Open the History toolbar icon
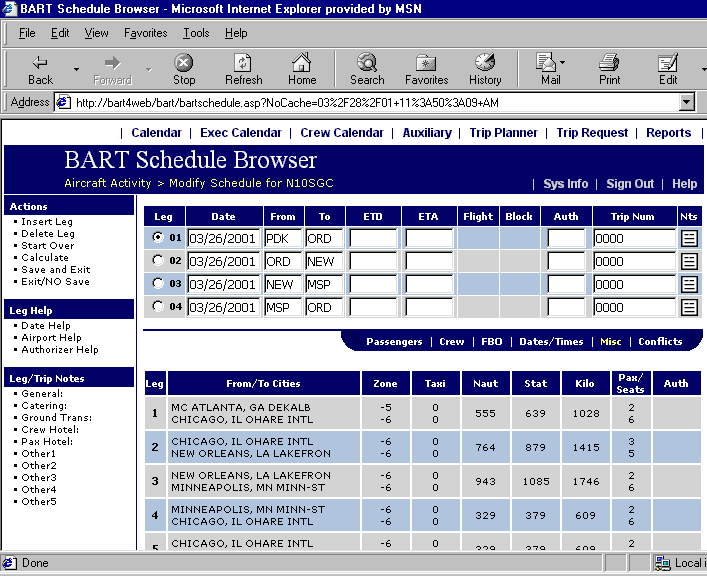This screenshot has height=576, width=707. [x=485, y=69]
